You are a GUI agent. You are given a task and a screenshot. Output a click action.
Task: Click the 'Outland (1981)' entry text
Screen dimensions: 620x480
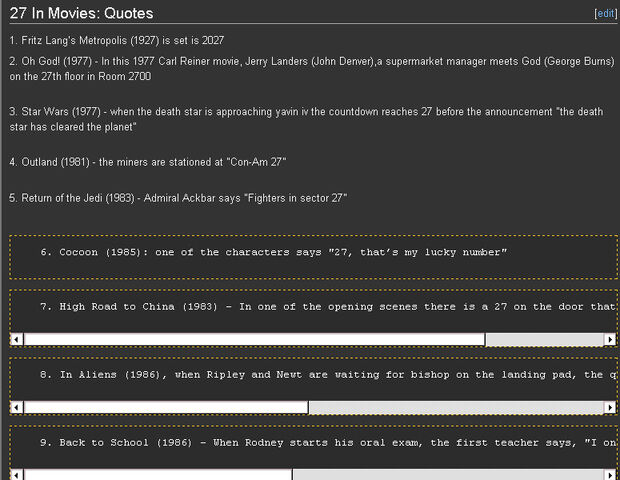pos(148,162)
